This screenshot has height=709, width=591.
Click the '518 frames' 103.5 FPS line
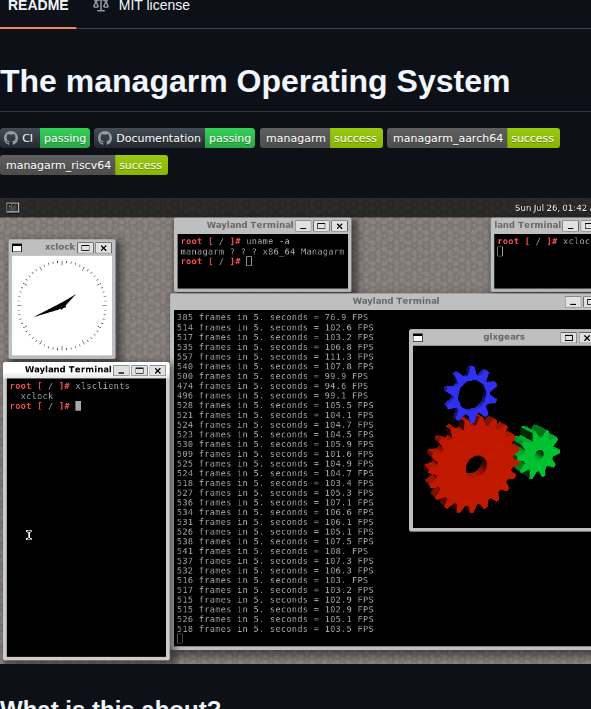pos(275,629)
